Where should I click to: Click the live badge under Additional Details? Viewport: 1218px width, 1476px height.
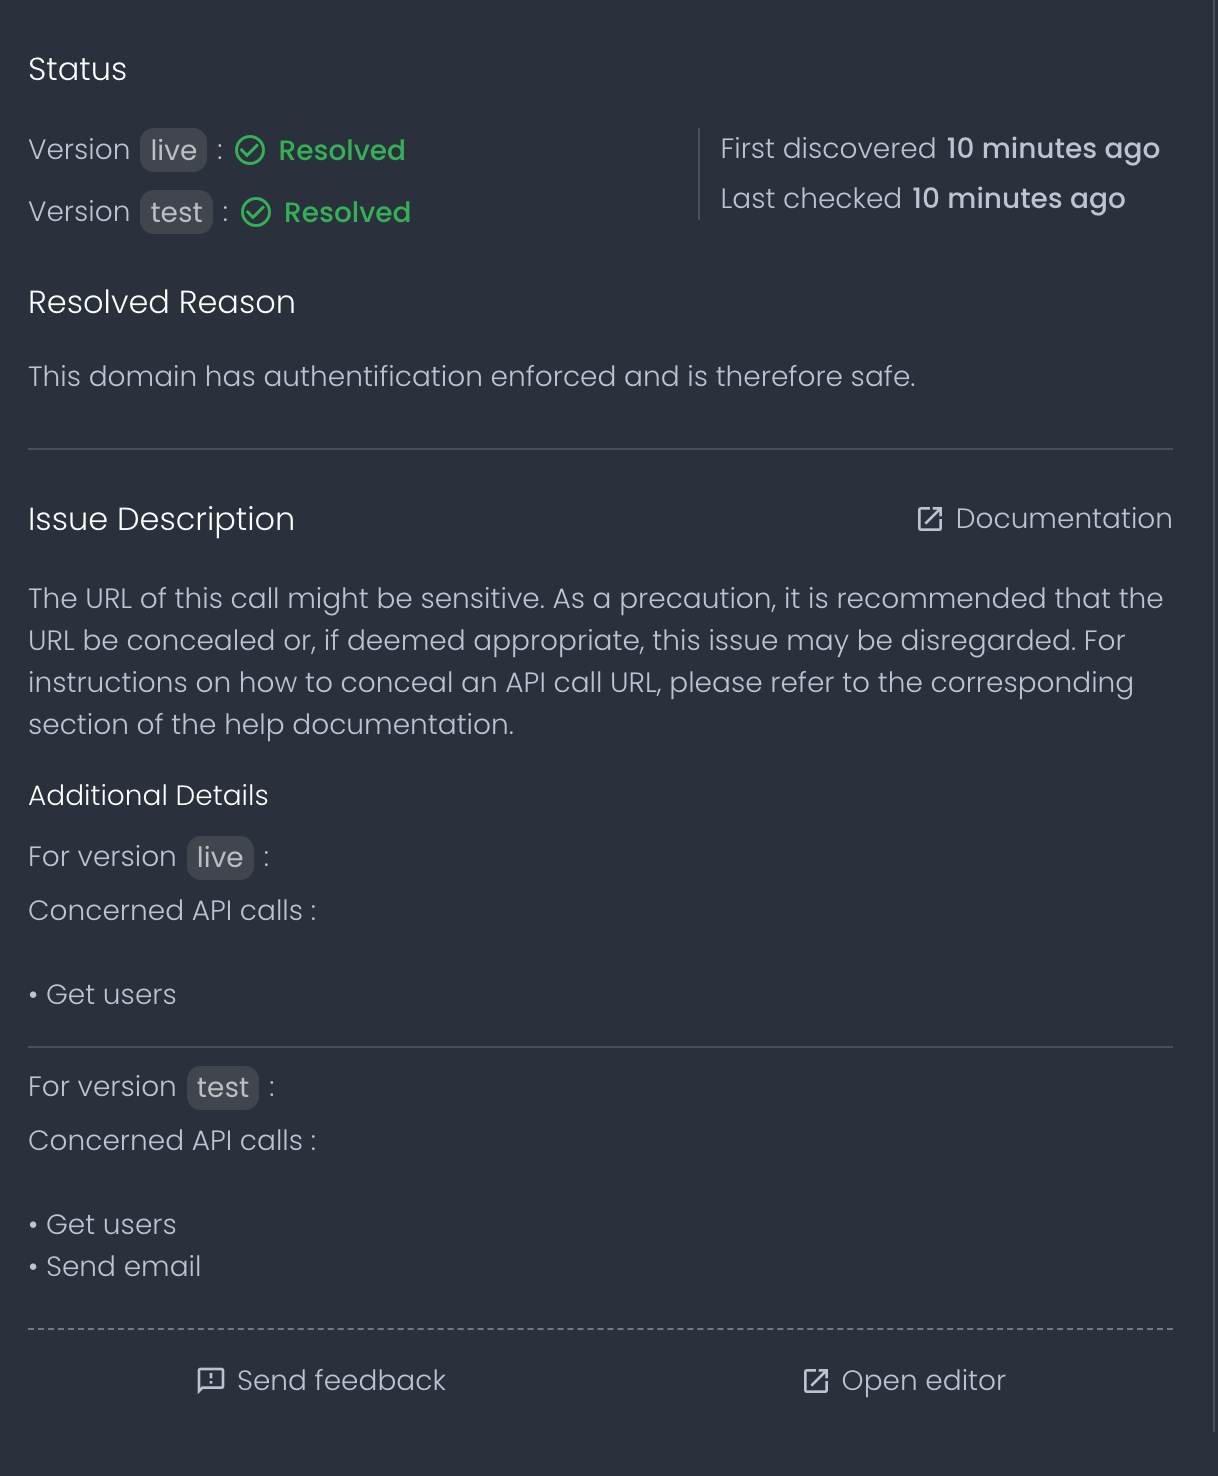point(220,858)
